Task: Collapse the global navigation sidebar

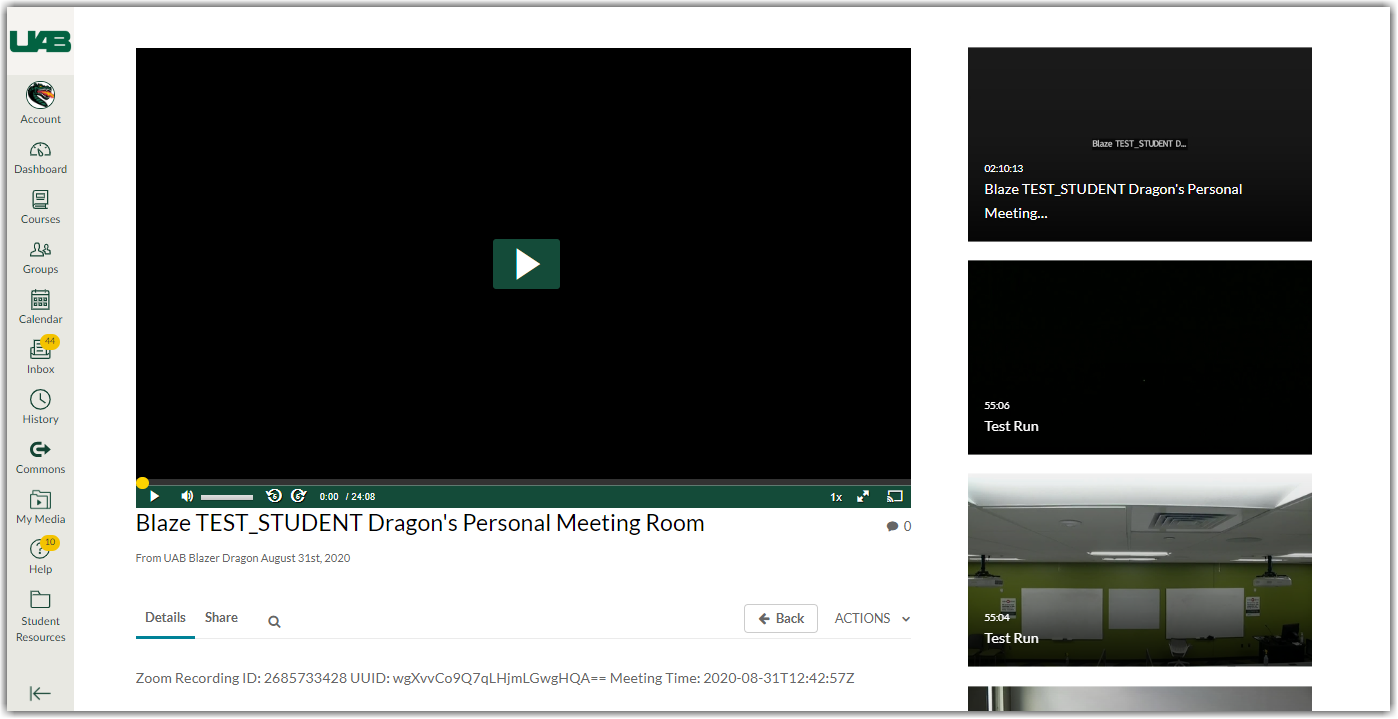Action: click(40, 694)
